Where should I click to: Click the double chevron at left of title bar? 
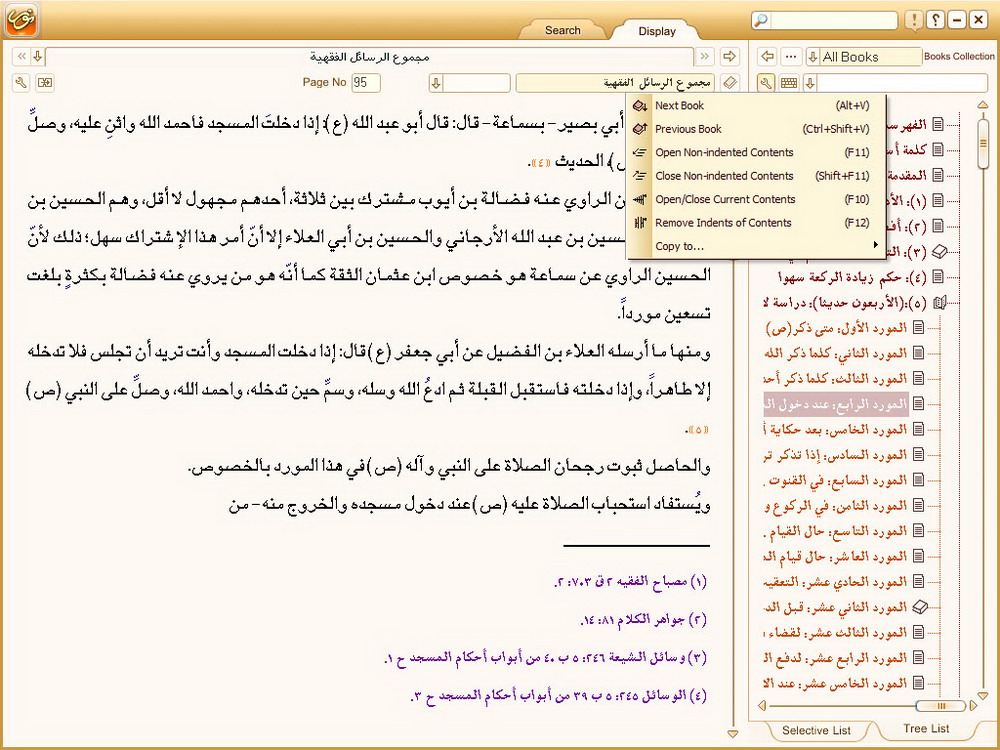click(x=21, y=56)
